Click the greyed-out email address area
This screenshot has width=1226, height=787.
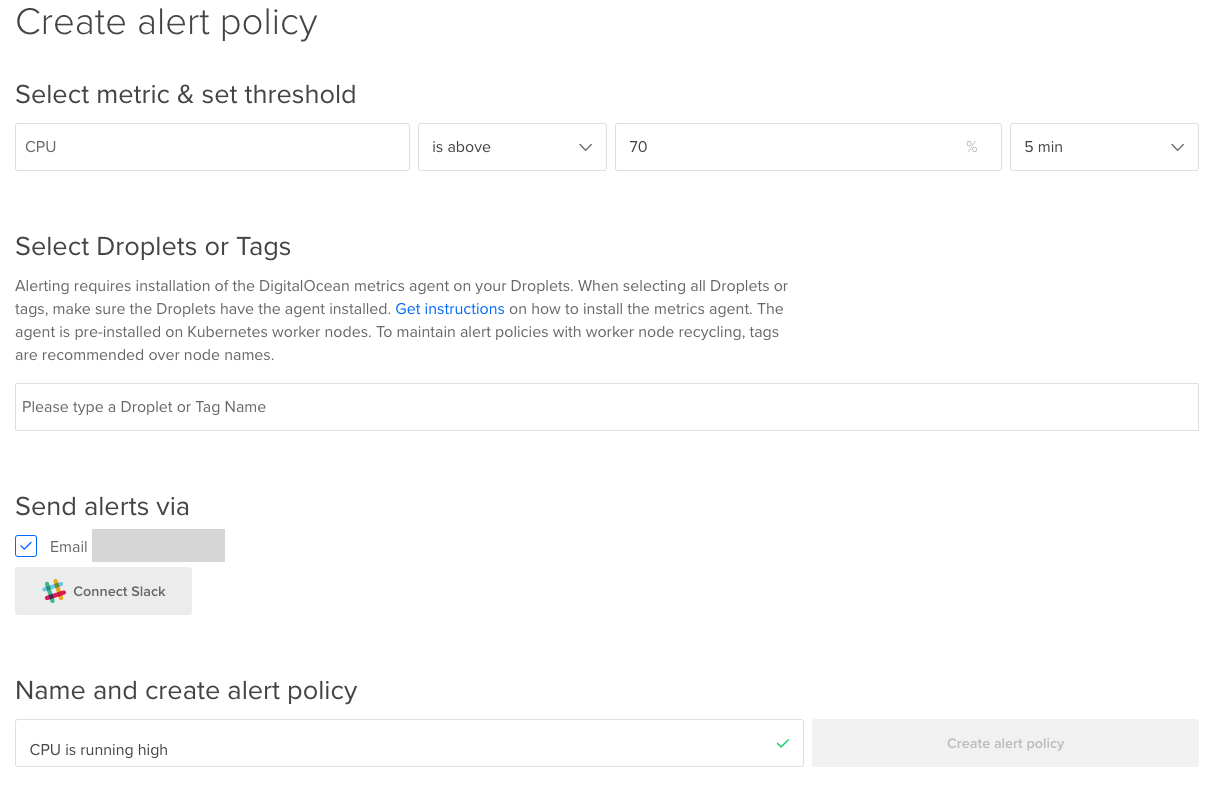tap(158, 545)
